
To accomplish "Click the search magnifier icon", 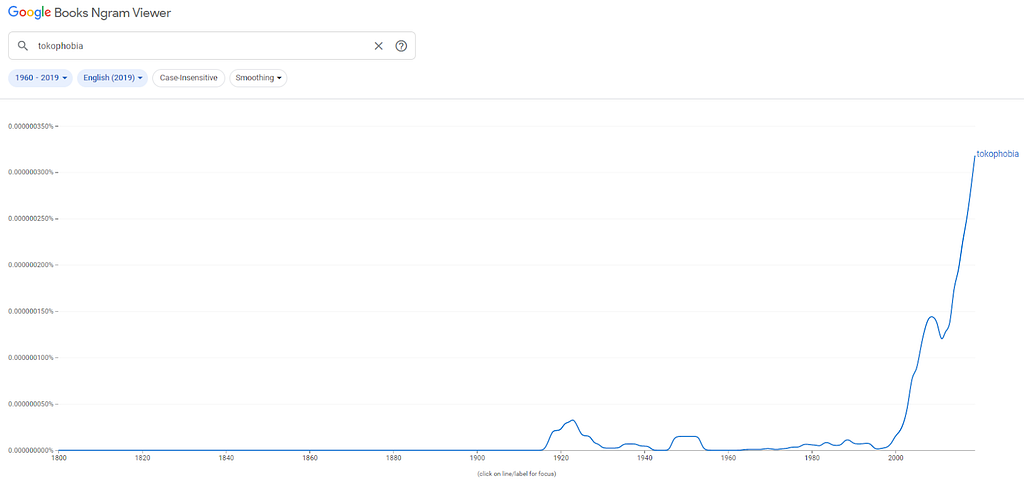I will point(23,46).
